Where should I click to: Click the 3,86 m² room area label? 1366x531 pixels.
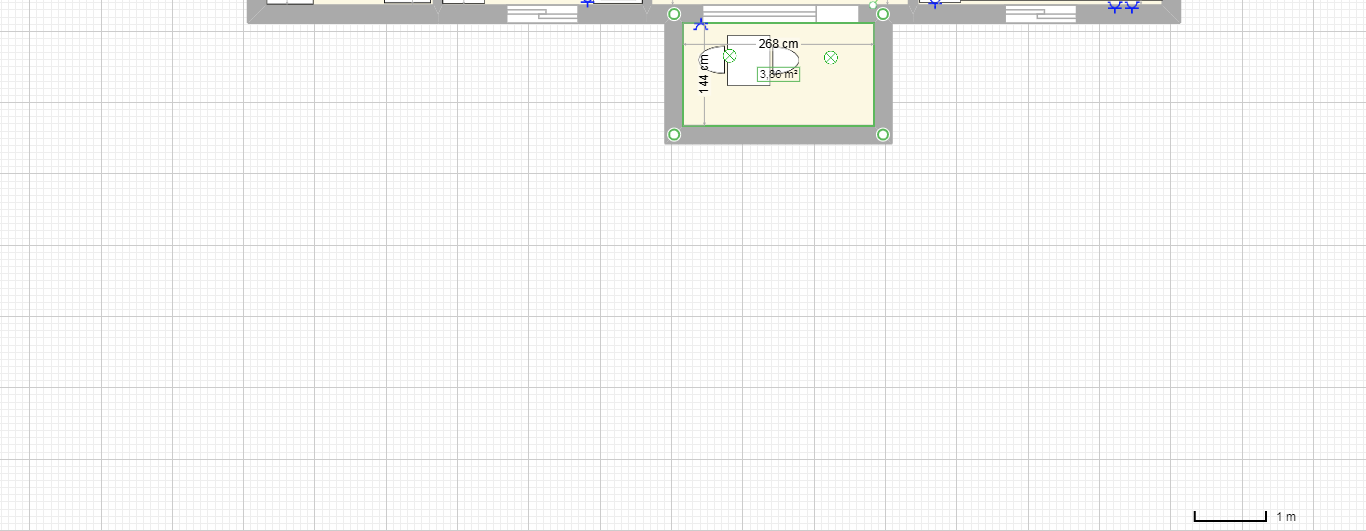coord(779,74)
